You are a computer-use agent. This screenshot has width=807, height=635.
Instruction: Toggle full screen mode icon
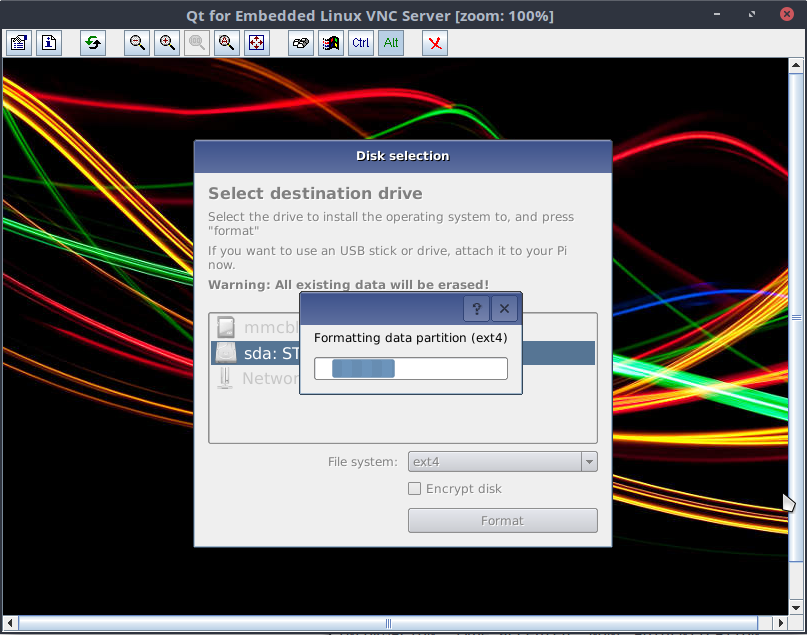tap(257, 43)
